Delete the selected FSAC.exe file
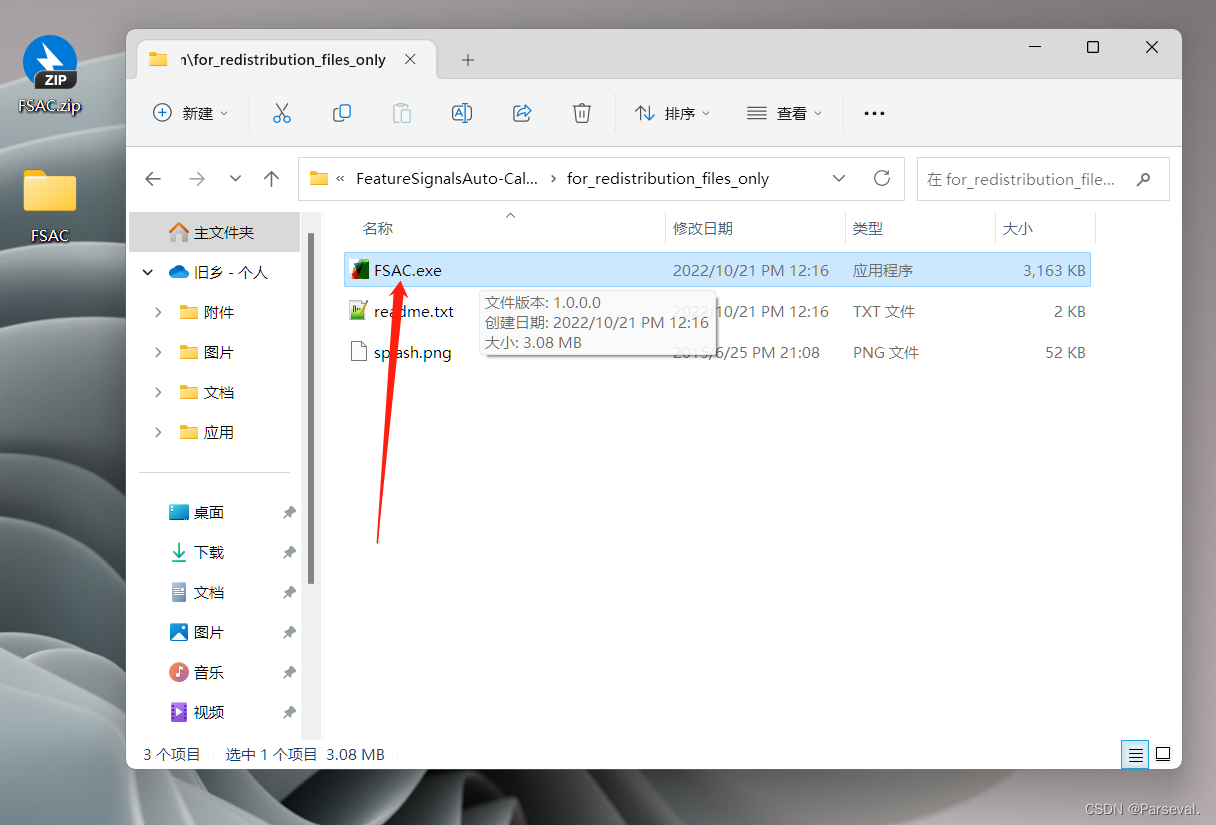 [x=582, y=113]
